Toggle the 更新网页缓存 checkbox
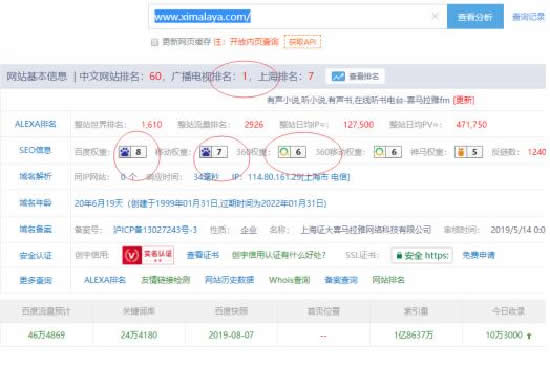The image size is (550, 367). pyautogui.click(x=154, y=42)
